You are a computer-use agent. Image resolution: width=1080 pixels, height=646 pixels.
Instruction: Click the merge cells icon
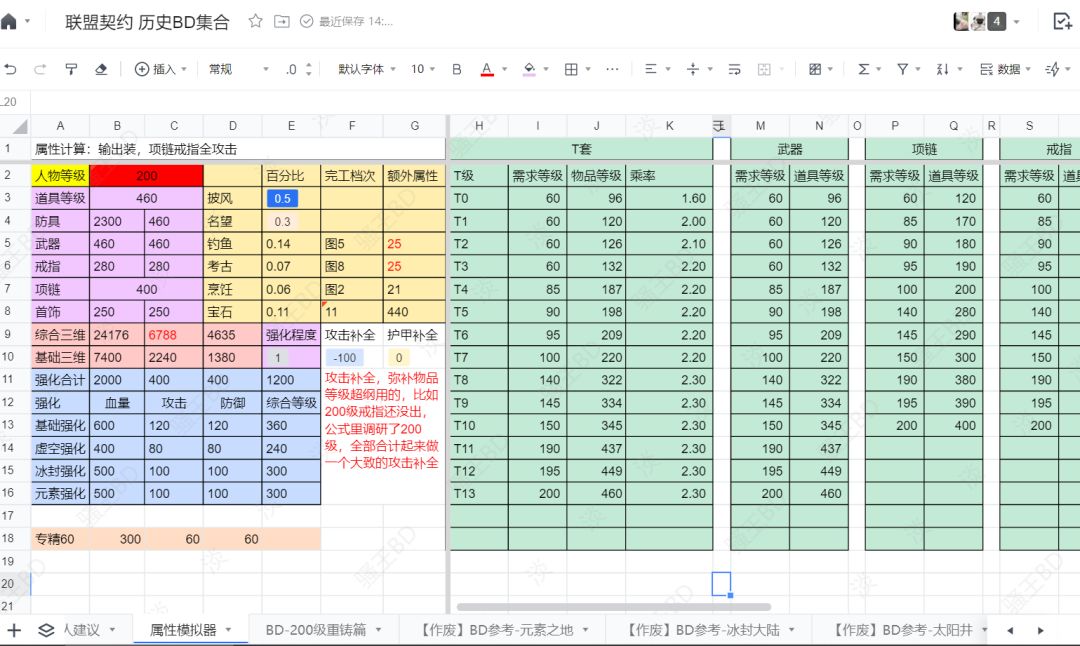coord(764,69)
